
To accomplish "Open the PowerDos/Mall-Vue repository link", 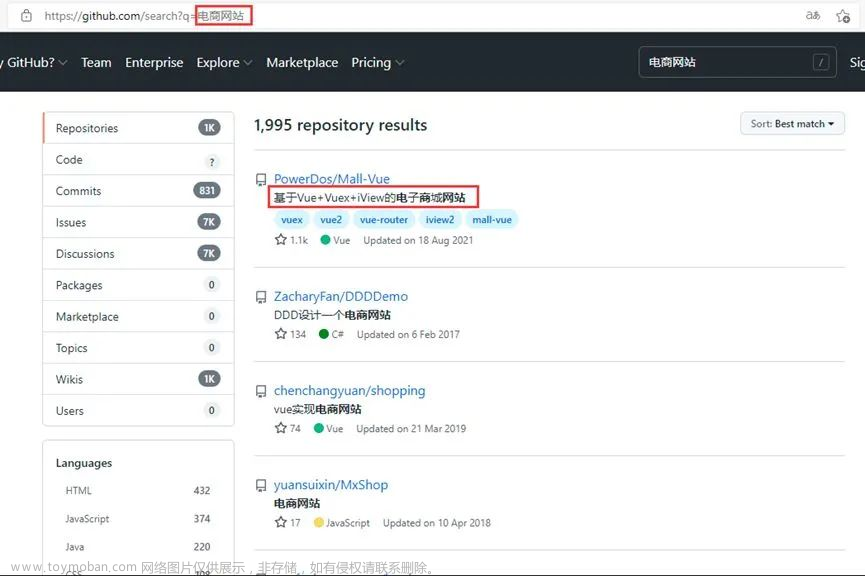I will click(332, 179).
